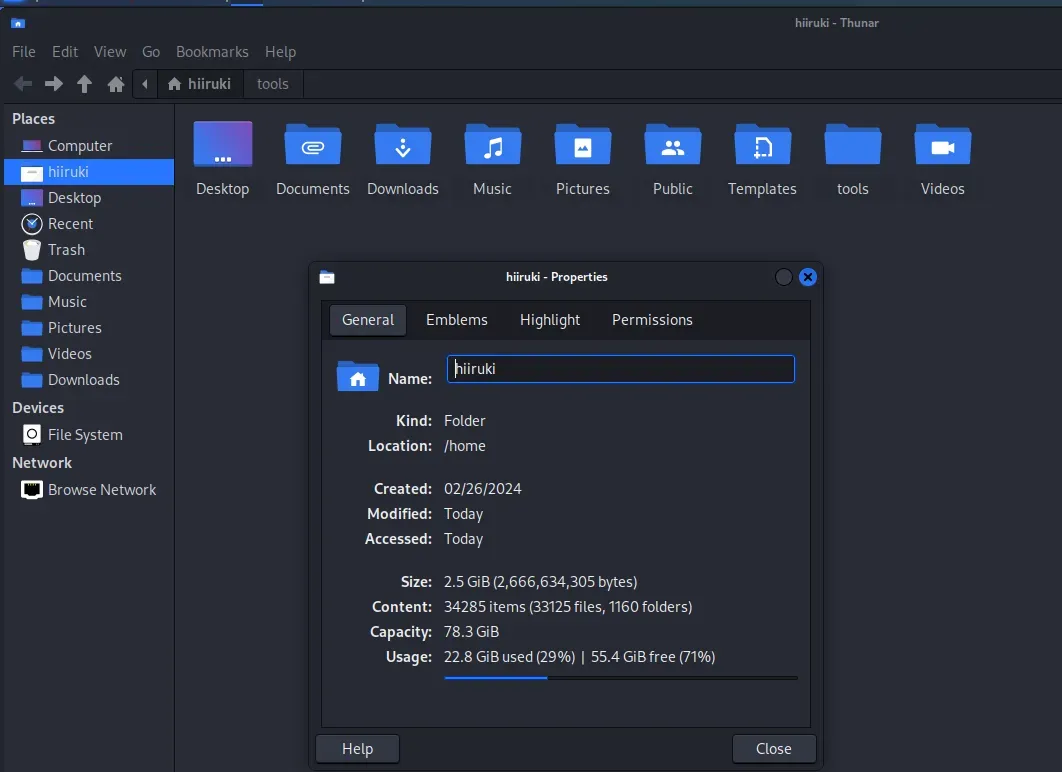Open Trash in the Places sidebar
Screen dimensions: 1062x772
point(66,250)
